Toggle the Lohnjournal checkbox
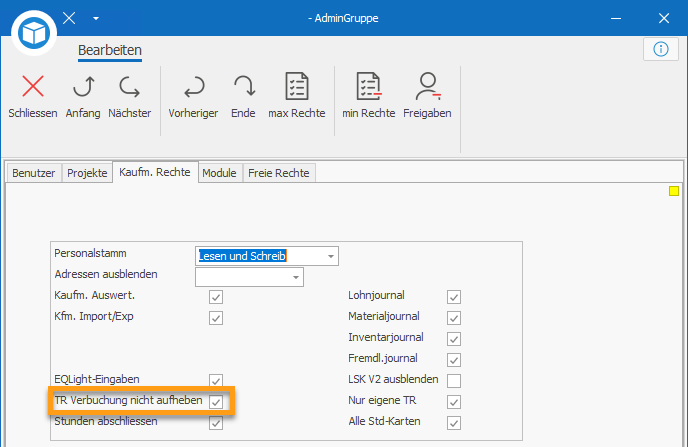 click(x=454, y=297)
